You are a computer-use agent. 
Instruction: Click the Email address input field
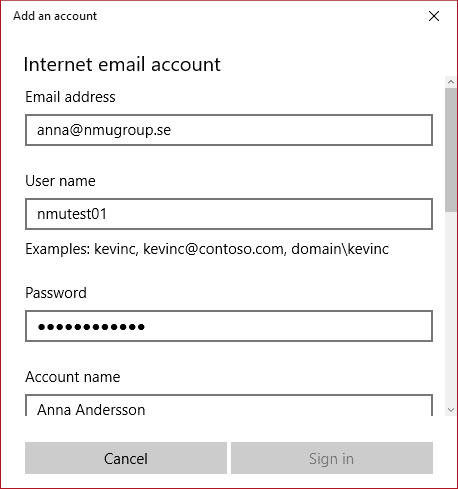pyautogui.click(x=229, y=130)
